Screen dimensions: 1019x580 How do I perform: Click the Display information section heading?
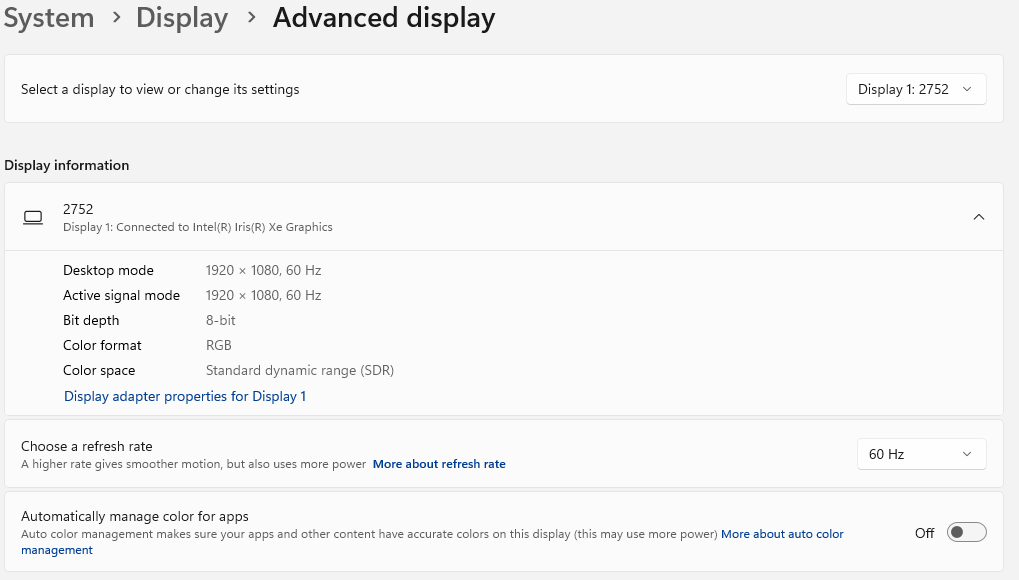pyautogui.click(x=67, y=165)
